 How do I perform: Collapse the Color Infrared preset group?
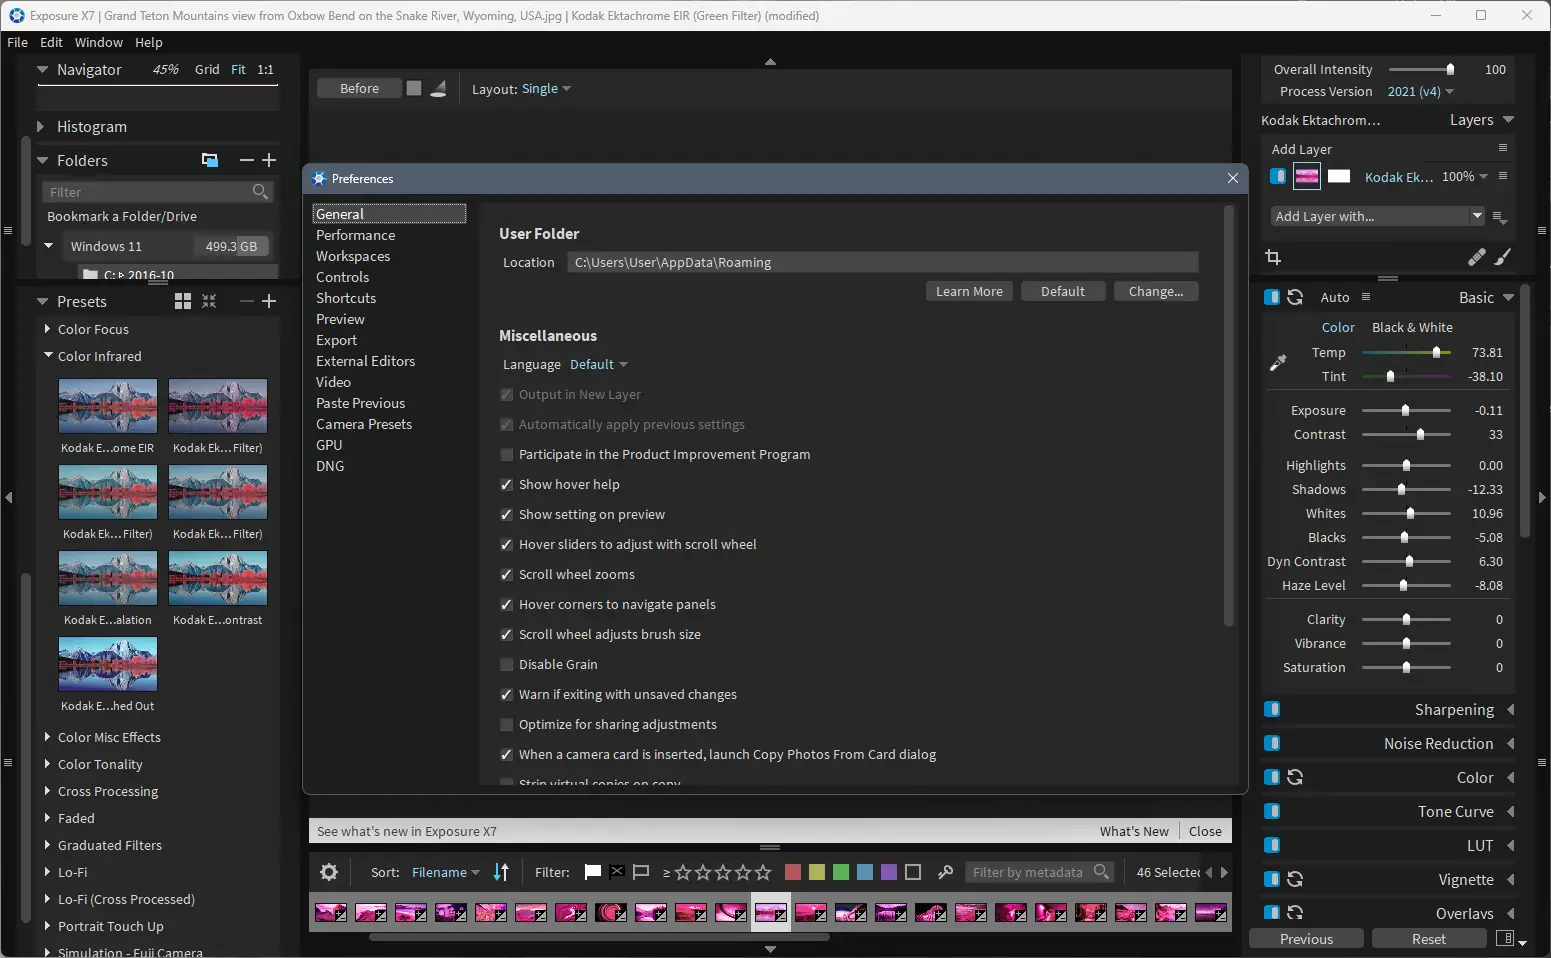(x=47, y=356)
